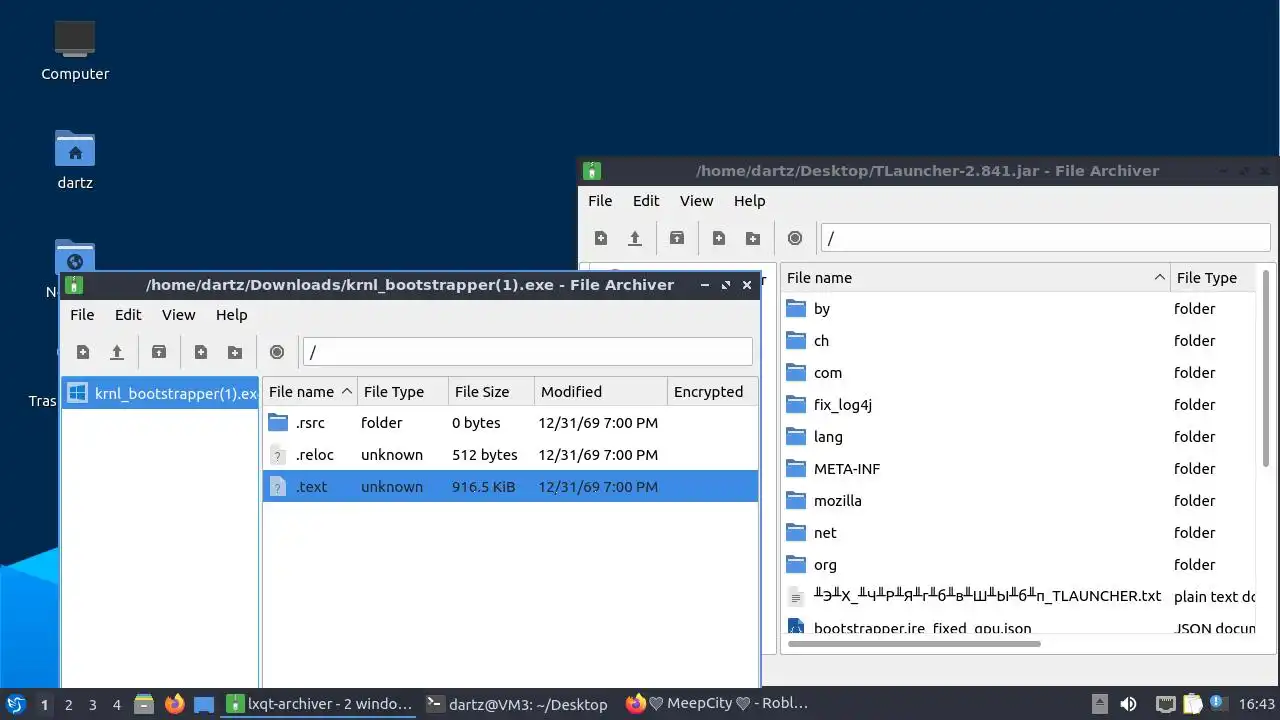Switch to MeepCity Roblox Firefox taskbar button
This screenshot has height=720, width=1280.
[716, 704]
